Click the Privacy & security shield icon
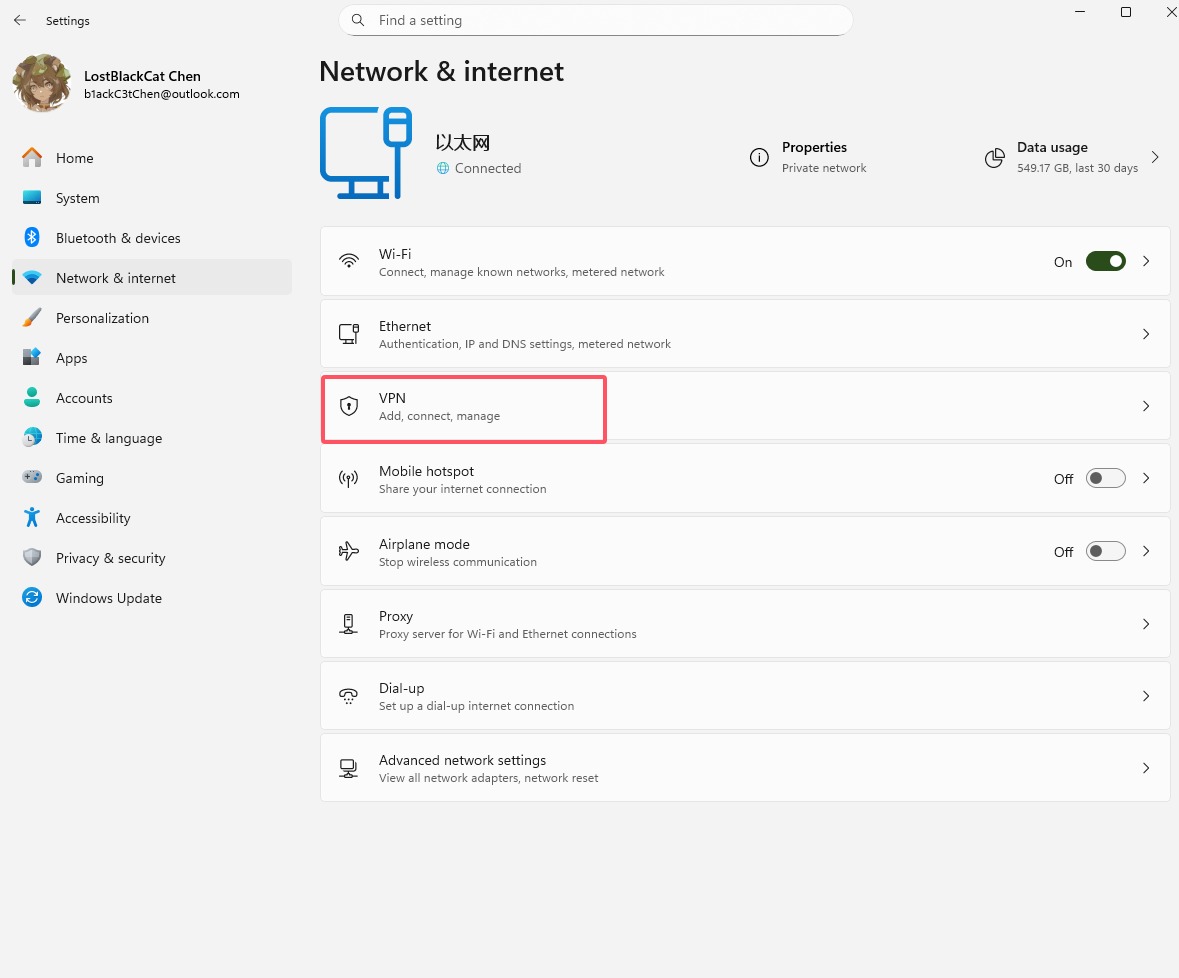This screenshot has width=1179, height=978. (32, 558)
